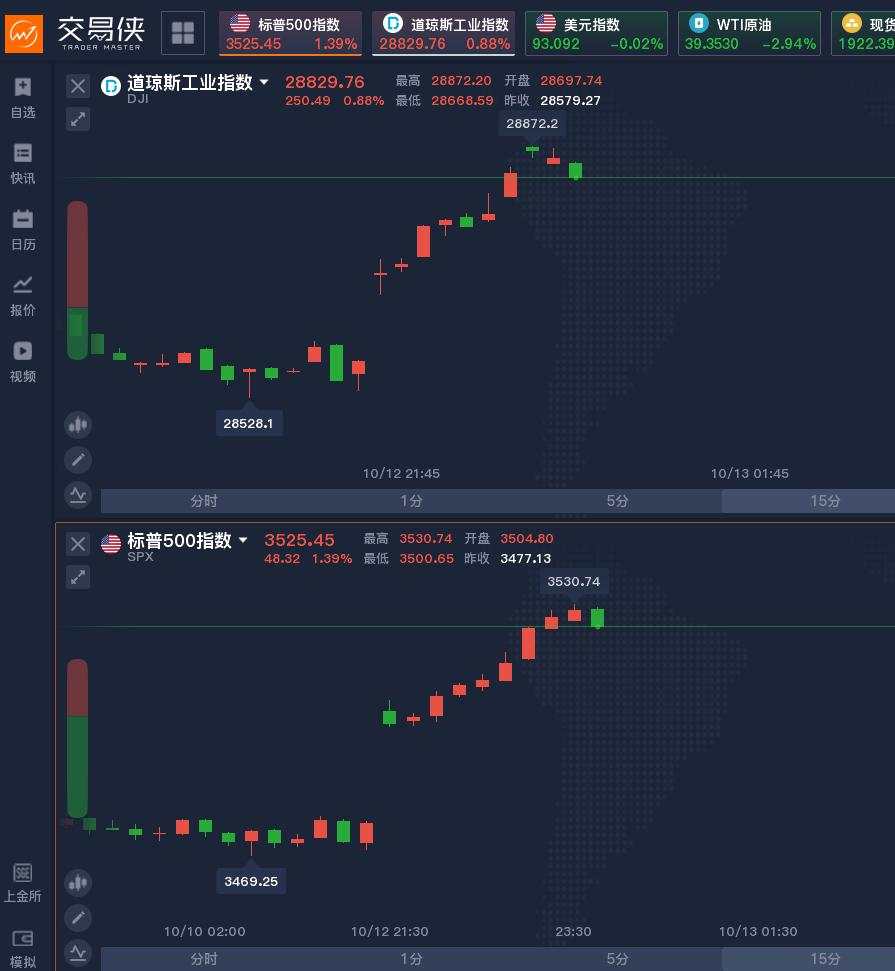Open the 道琼斯工业指数 symbol dropdown

tap(264, 82)
